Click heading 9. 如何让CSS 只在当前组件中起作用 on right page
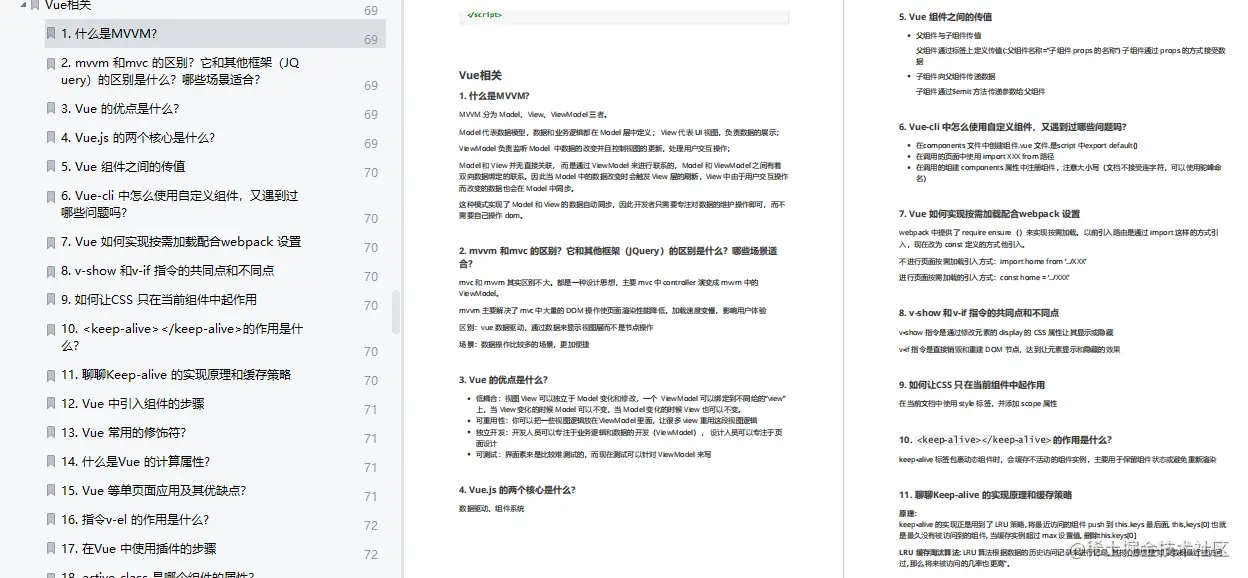Screen dimensions: 1248x578 (x=972, y=385)
